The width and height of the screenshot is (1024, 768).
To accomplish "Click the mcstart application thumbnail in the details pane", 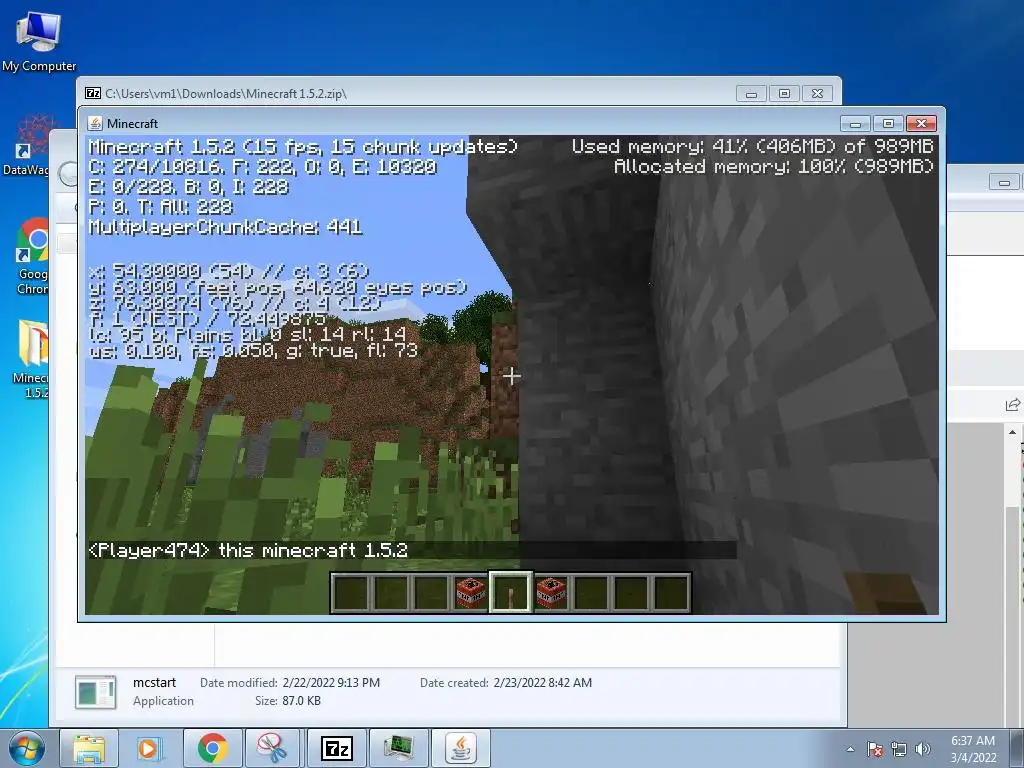I will (95, 692).
